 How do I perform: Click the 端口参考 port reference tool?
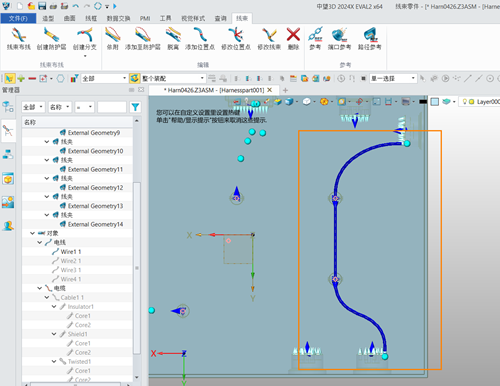339,39
